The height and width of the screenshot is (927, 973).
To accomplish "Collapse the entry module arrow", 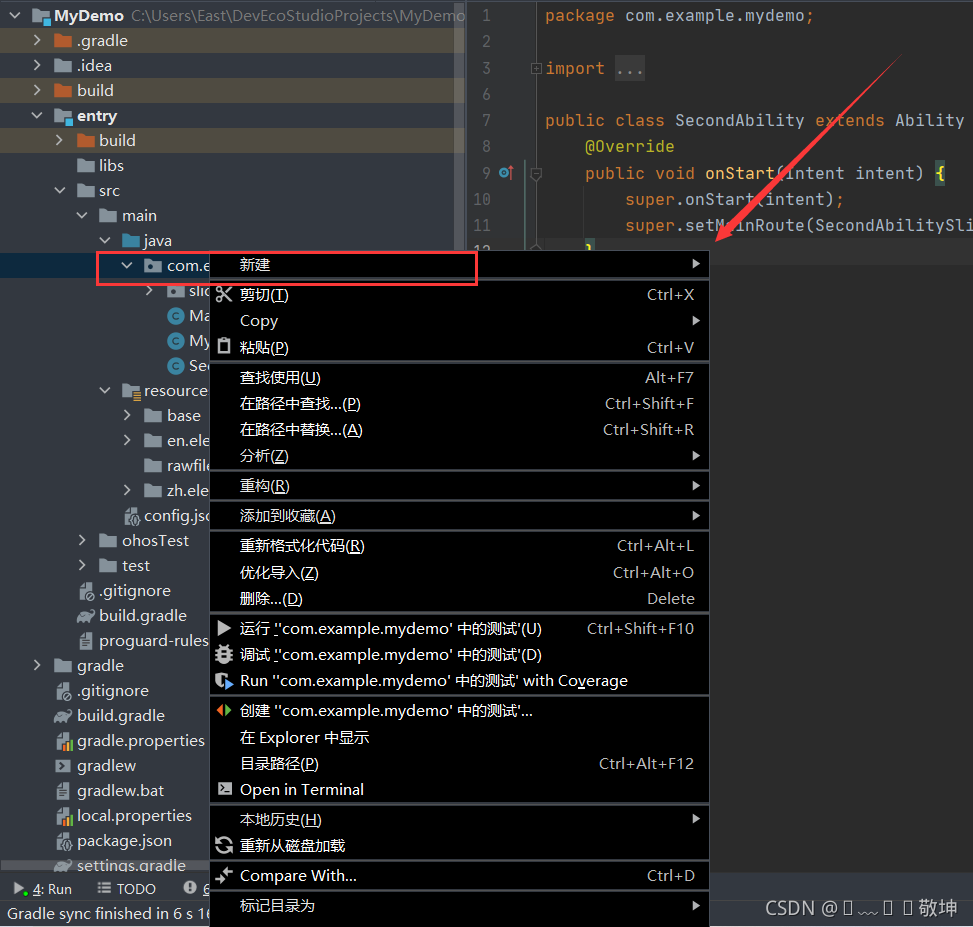I will tap(37, 116).
